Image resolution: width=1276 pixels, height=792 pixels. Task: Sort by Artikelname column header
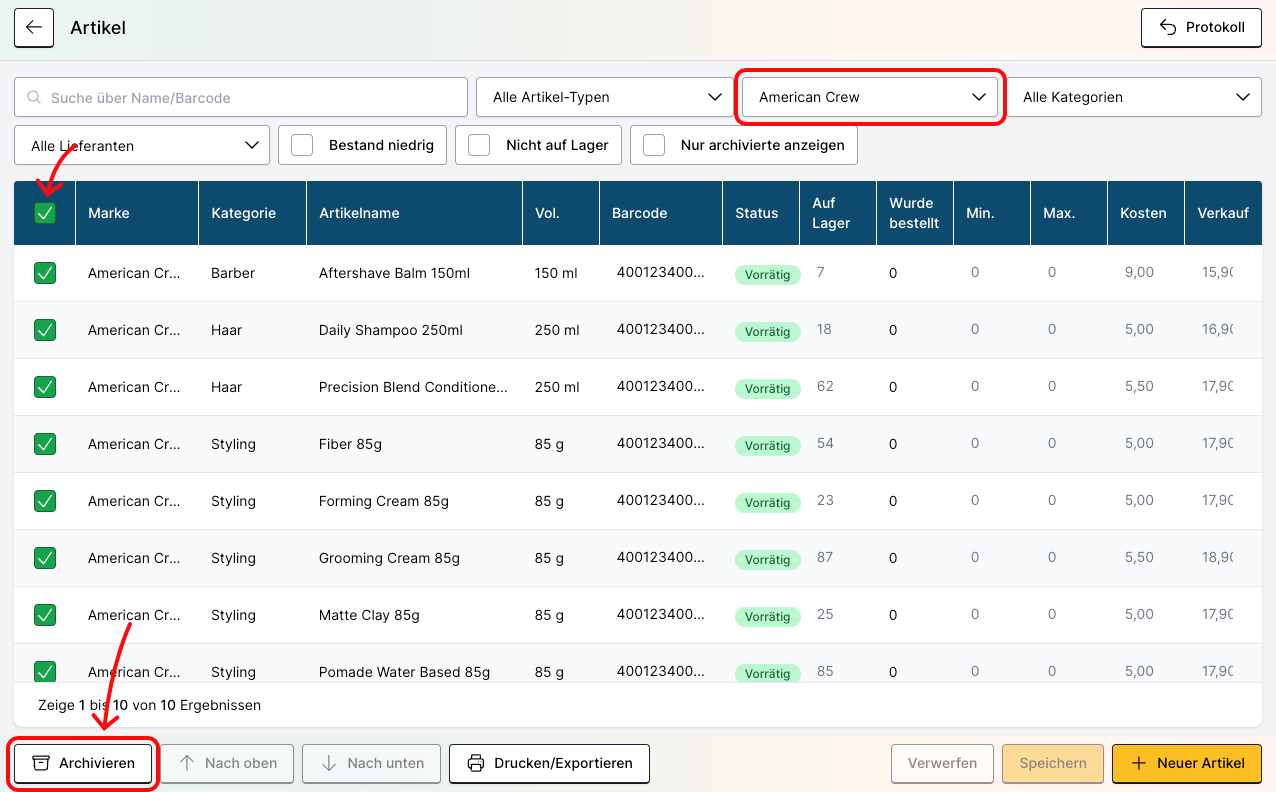359,213
